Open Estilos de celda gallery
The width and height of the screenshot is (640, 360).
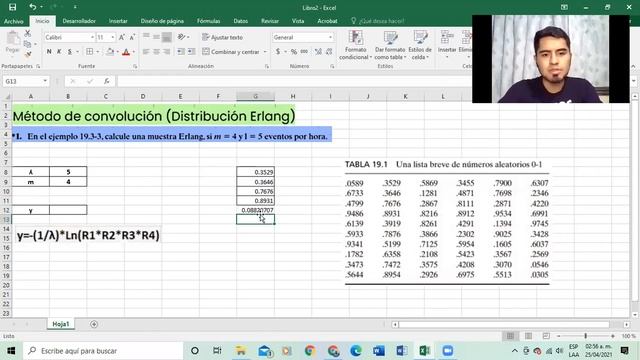pos(420,45)
